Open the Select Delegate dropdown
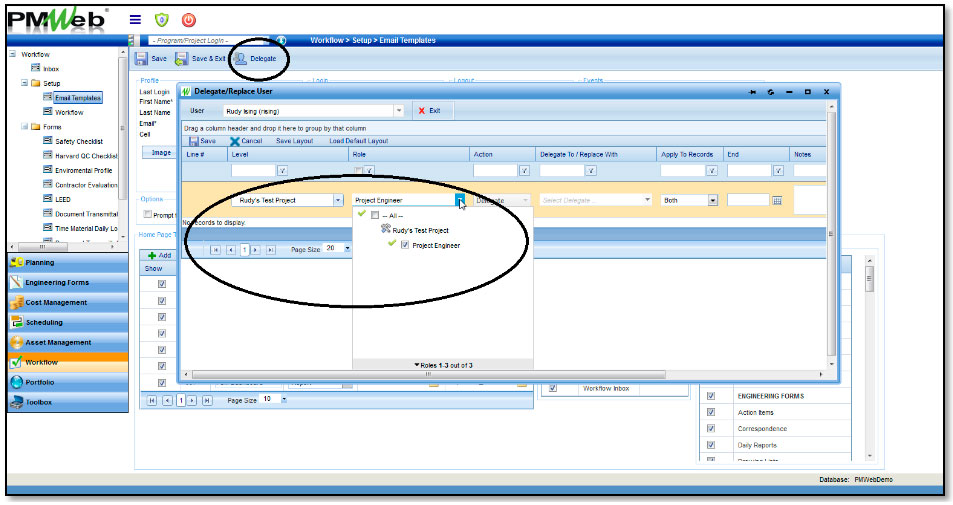953x505 pixels. [x=647, y=200]
